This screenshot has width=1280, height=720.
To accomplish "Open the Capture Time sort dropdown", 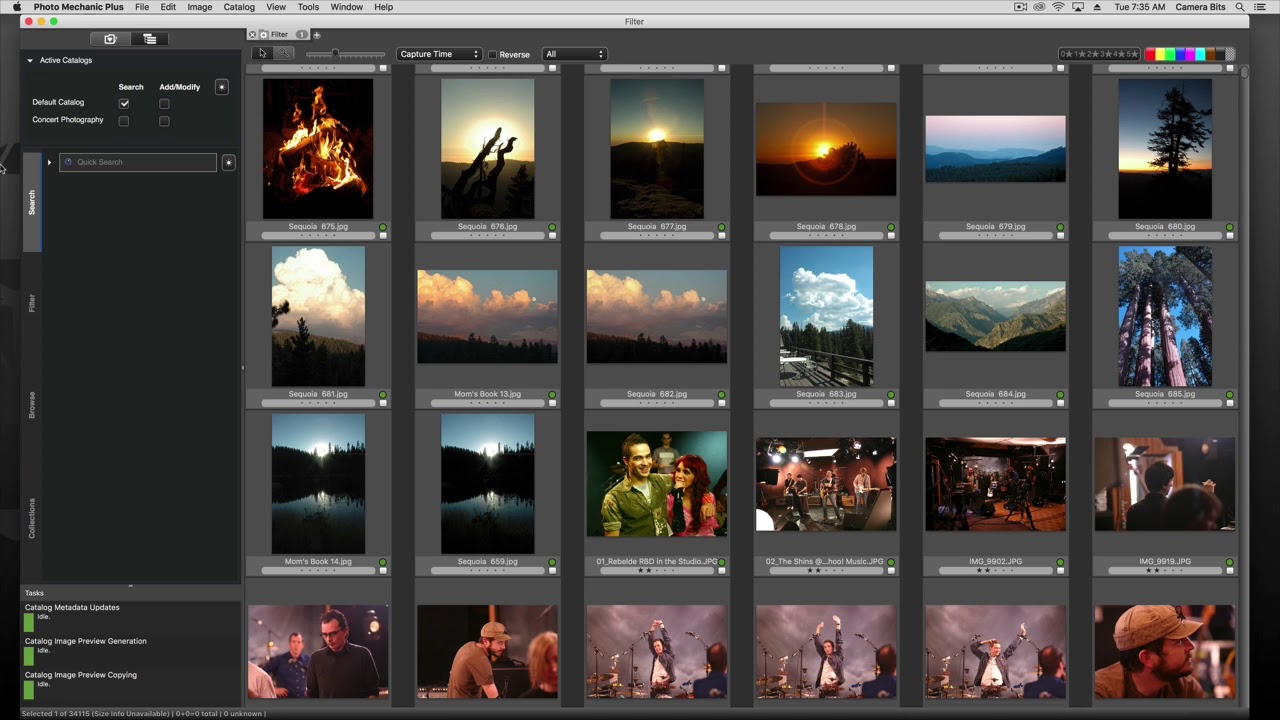I will 439,54.
